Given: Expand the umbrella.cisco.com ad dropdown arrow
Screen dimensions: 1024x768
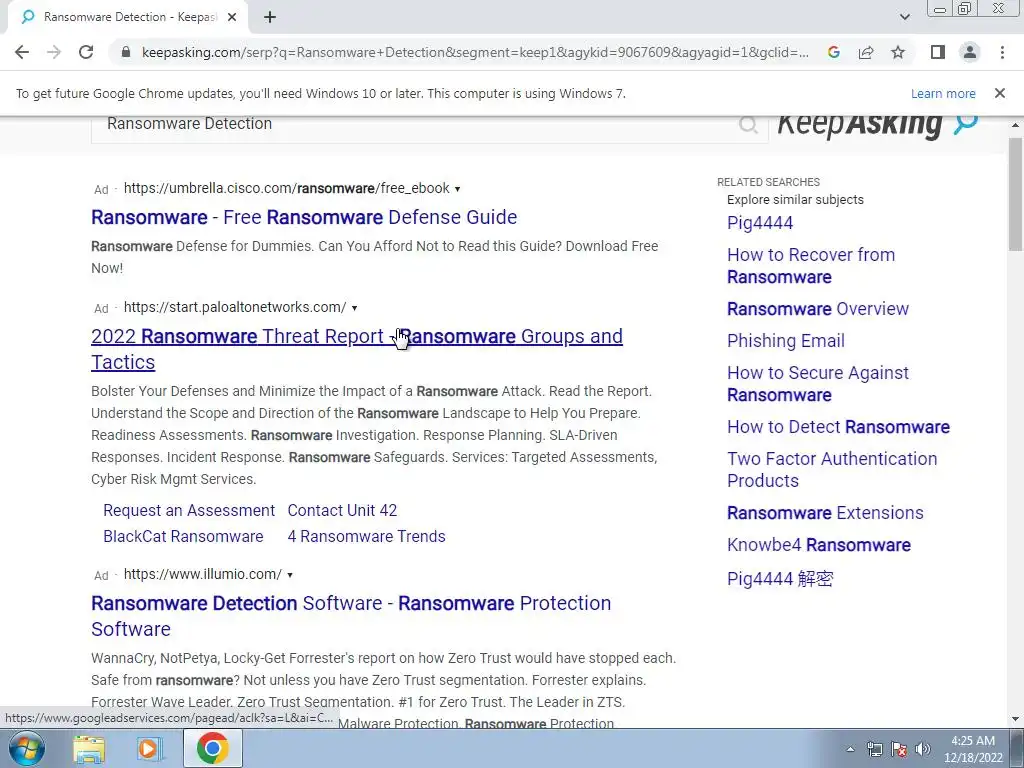Looking at the screenshot, I should pos(458,189).
